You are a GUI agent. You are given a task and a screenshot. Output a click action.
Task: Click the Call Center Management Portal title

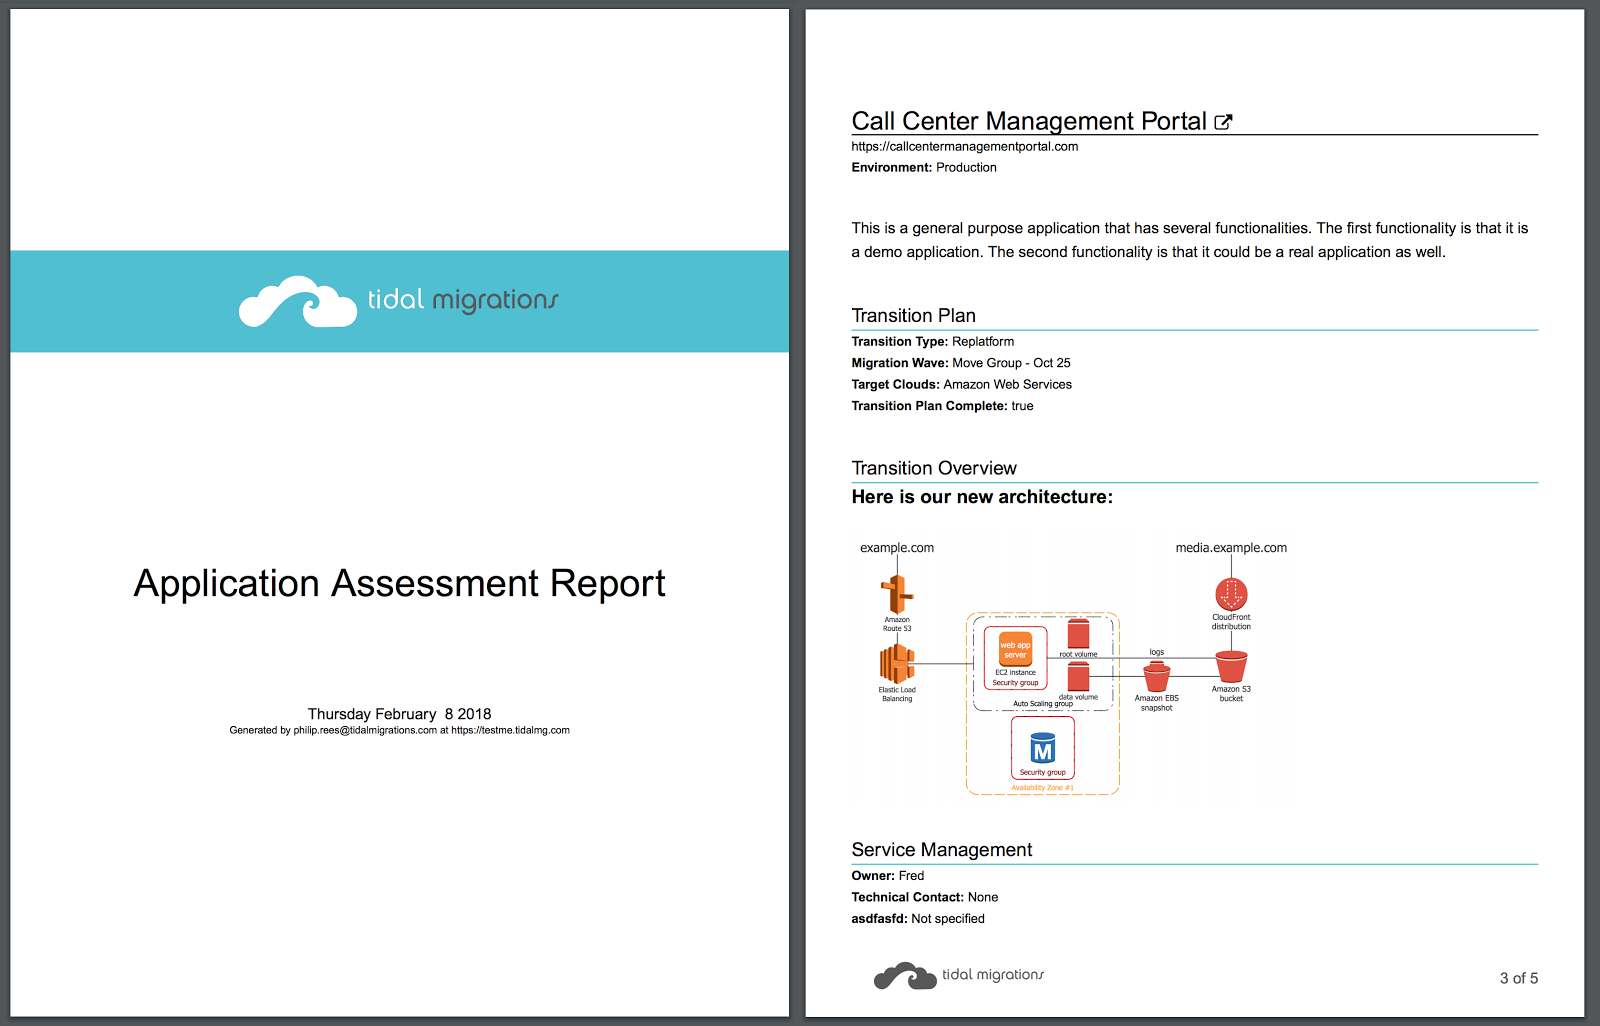tap(1029, 121)
